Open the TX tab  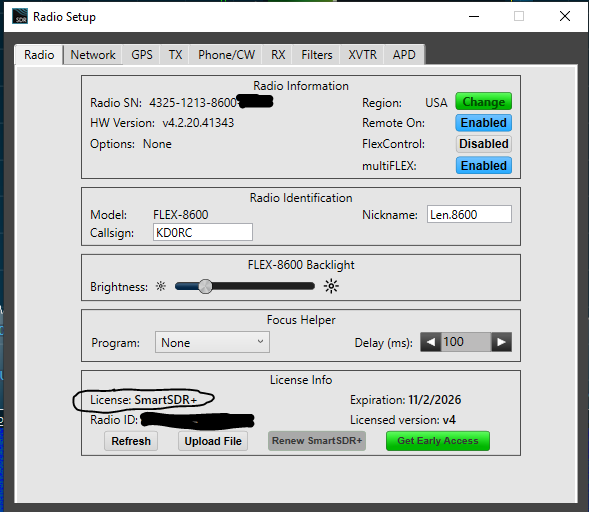[175, 55]
